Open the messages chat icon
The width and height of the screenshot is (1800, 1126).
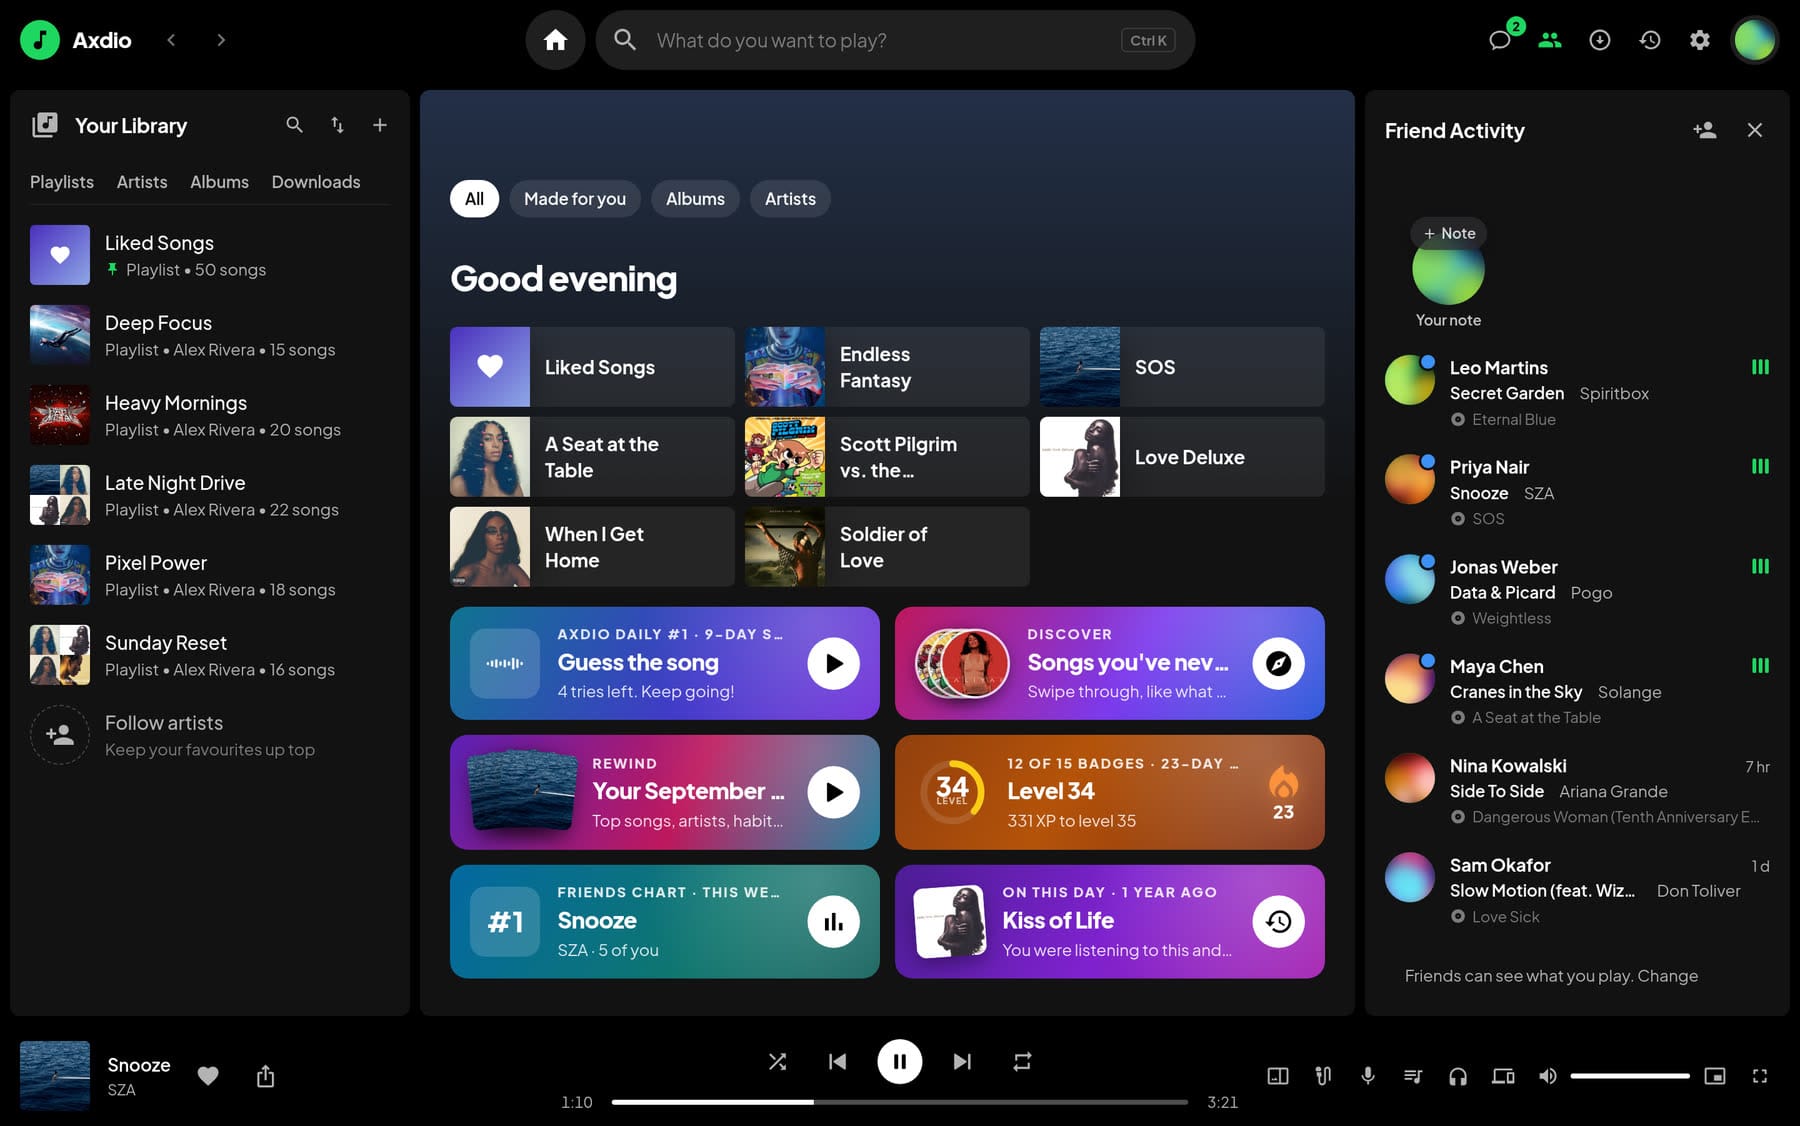pyautogui.click(x=1499, y=40)
